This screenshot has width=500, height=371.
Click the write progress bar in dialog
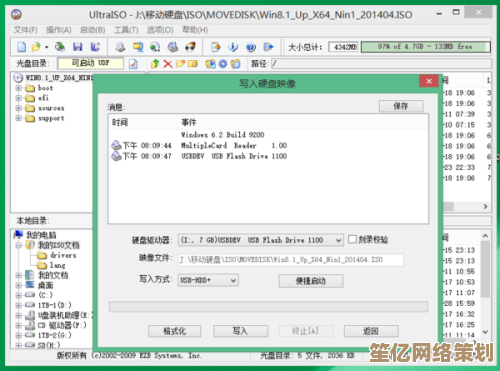point(268,307)
